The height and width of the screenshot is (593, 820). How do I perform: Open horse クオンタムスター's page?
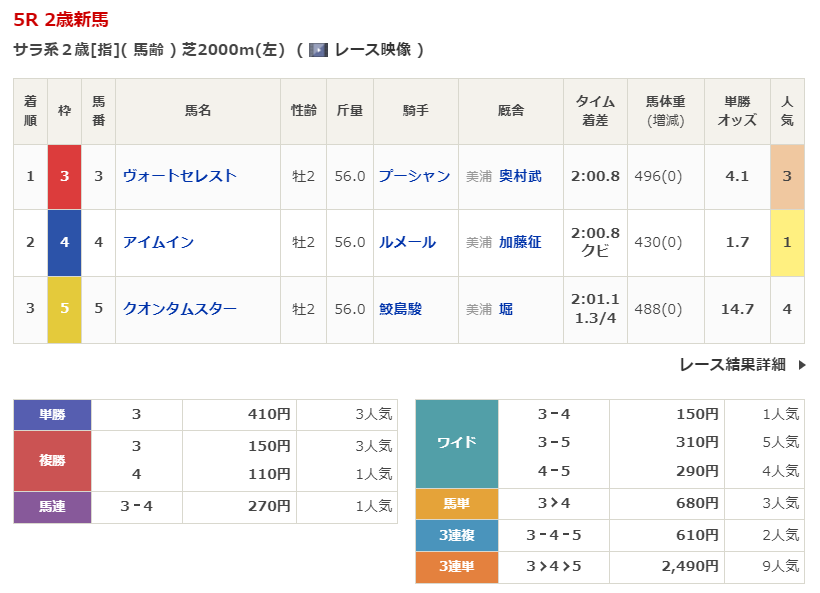pos(180,309)
